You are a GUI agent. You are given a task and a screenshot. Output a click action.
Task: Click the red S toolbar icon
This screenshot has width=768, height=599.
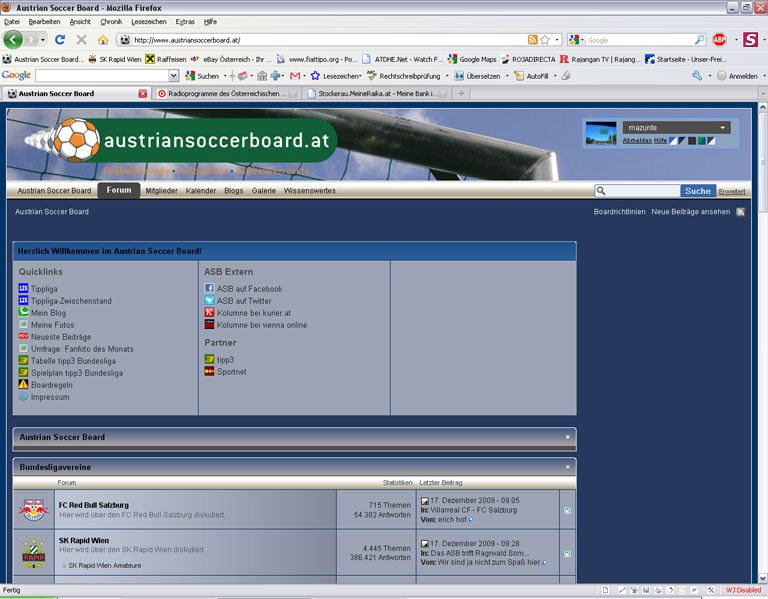[x=750, y=40]
